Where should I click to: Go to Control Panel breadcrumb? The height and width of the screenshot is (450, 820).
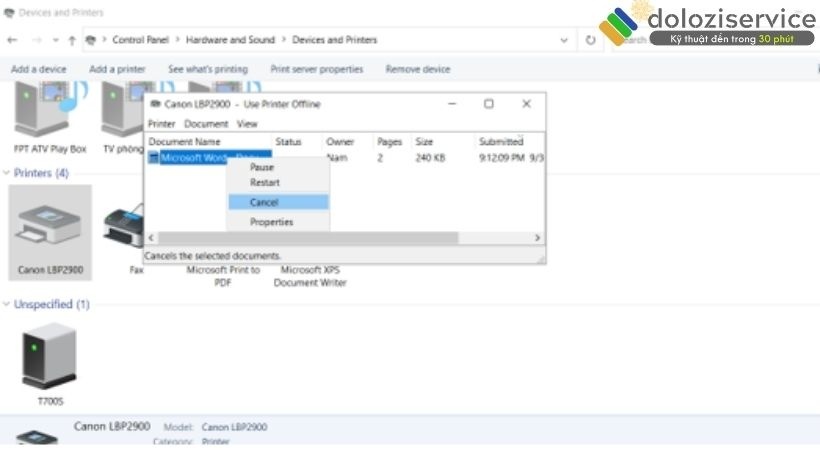tap(141, 40)
